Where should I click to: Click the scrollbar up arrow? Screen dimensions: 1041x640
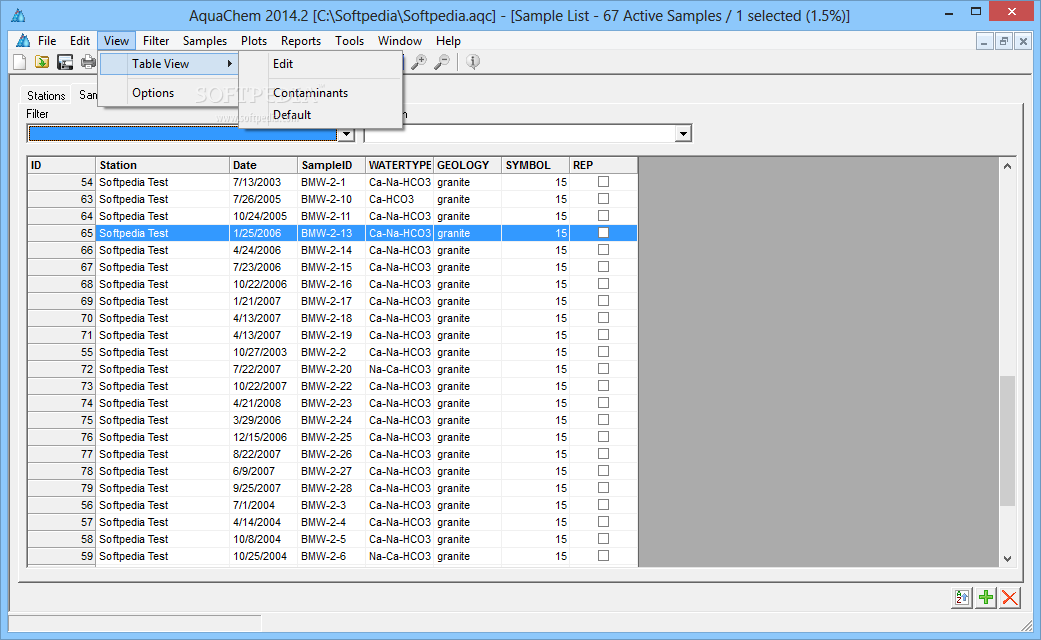coord(1007,166)
